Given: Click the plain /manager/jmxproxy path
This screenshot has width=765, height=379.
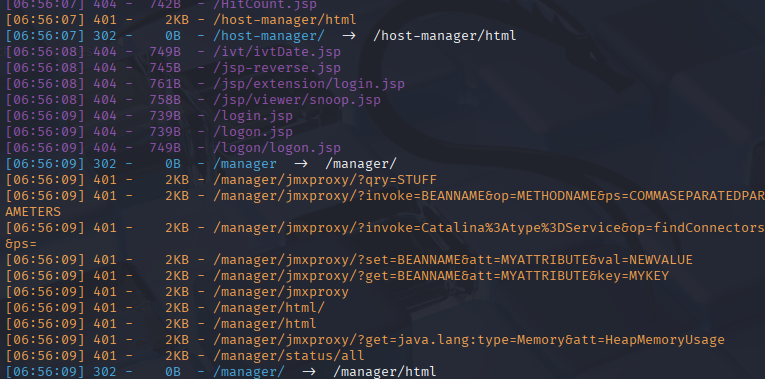Looking at the screenshot, I should click(x=281, y=292).
